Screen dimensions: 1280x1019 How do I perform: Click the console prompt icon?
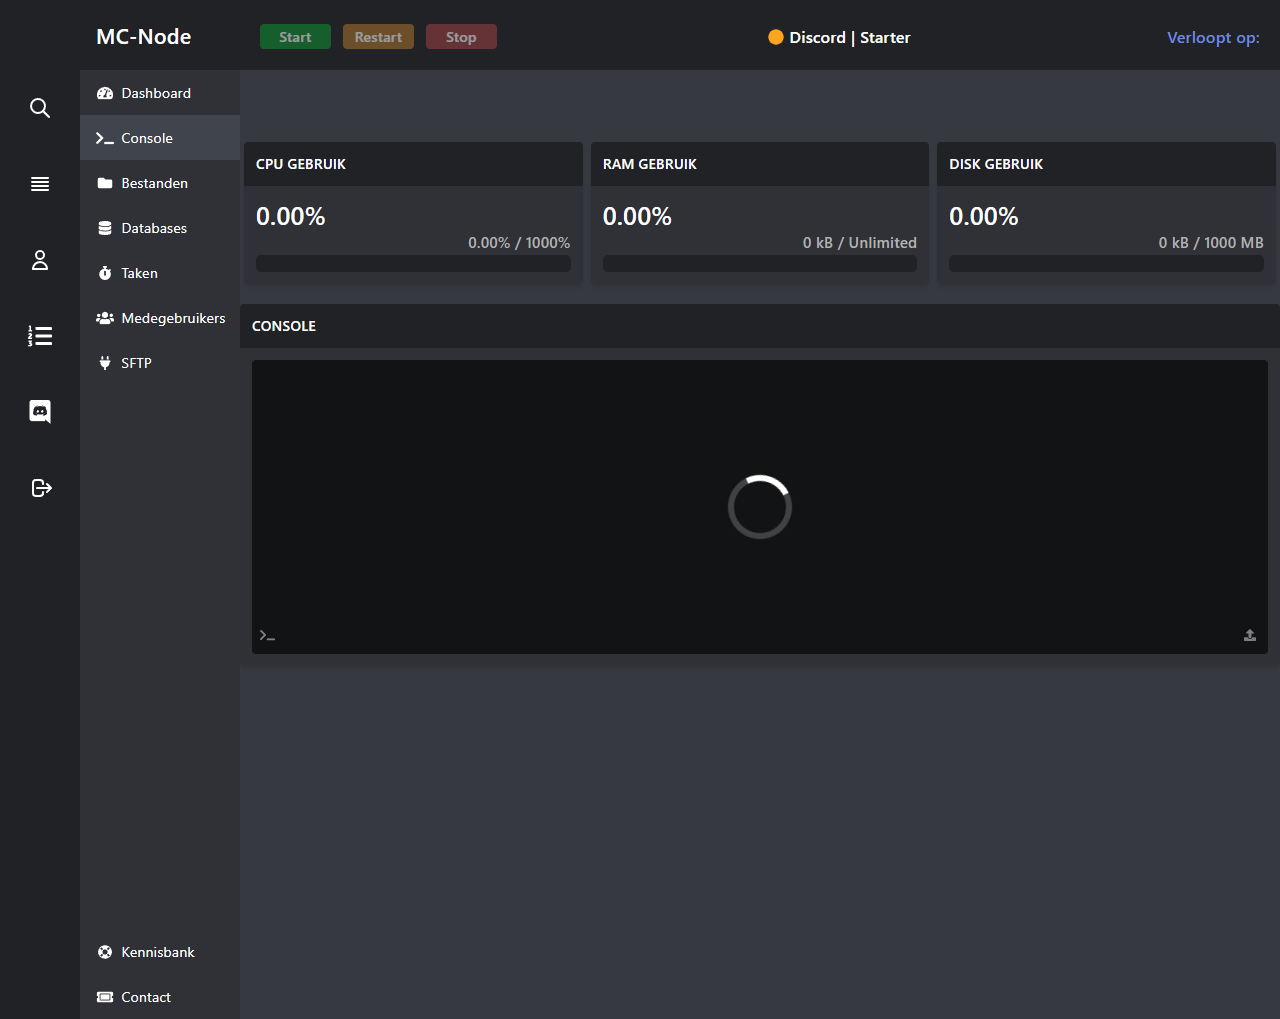click(x=267, y=635)
